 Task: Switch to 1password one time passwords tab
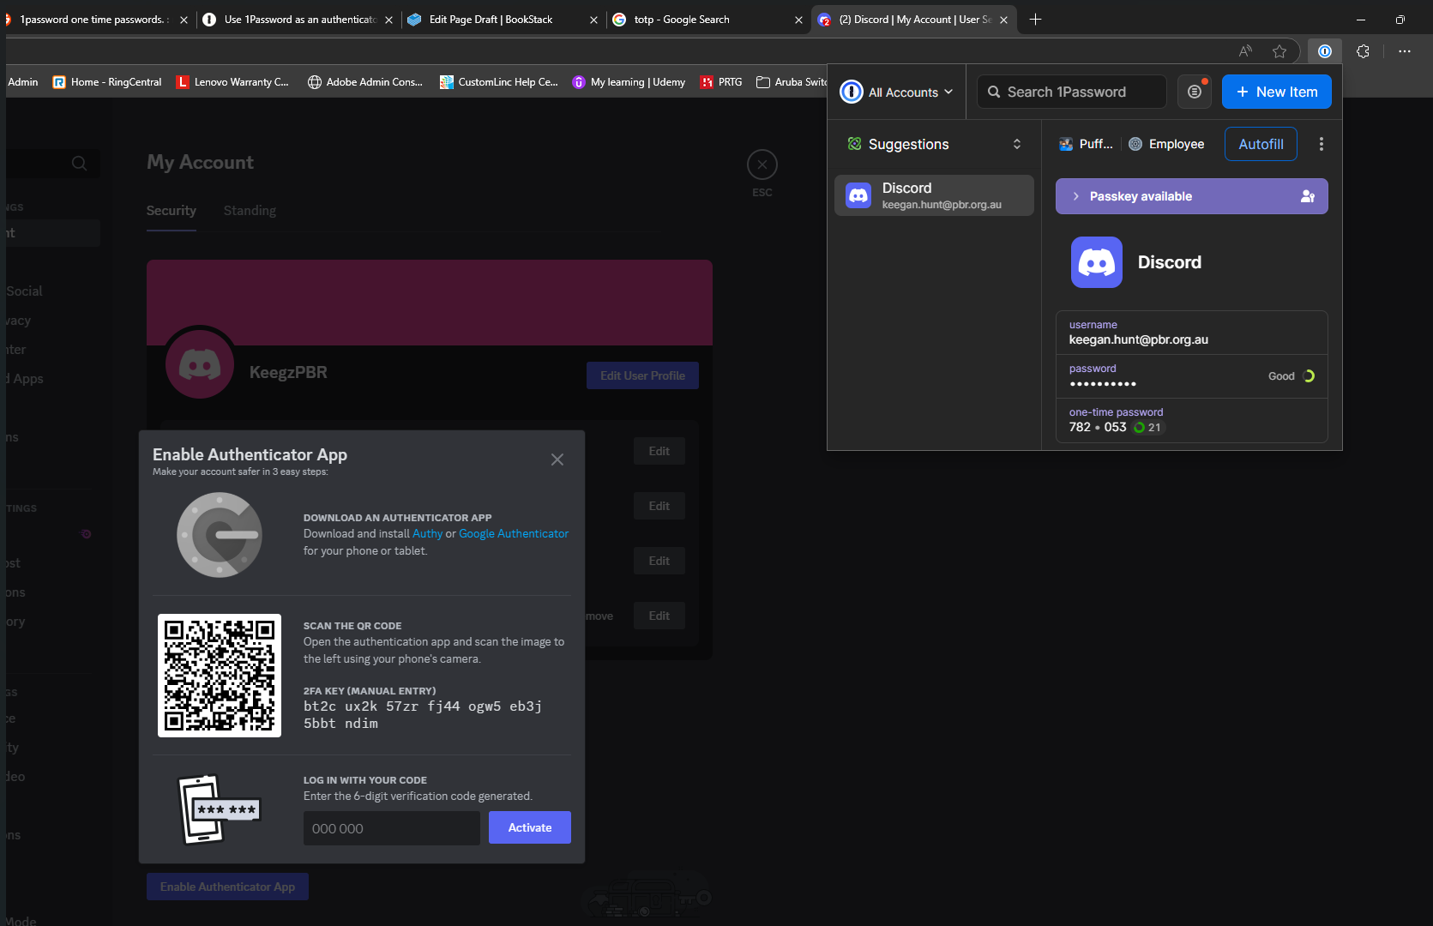(95, 19)
